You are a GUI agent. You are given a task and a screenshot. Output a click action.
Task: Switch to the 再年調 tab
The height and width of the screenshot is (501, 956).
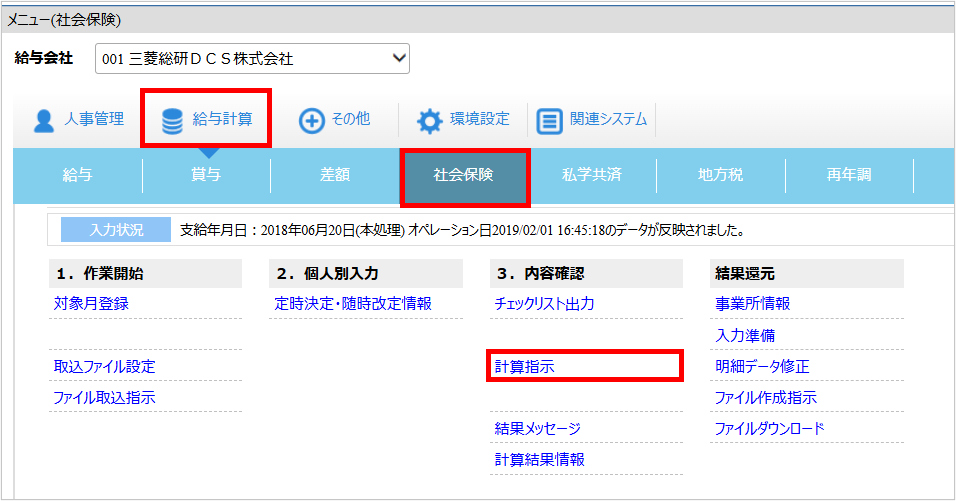point(849,175)
